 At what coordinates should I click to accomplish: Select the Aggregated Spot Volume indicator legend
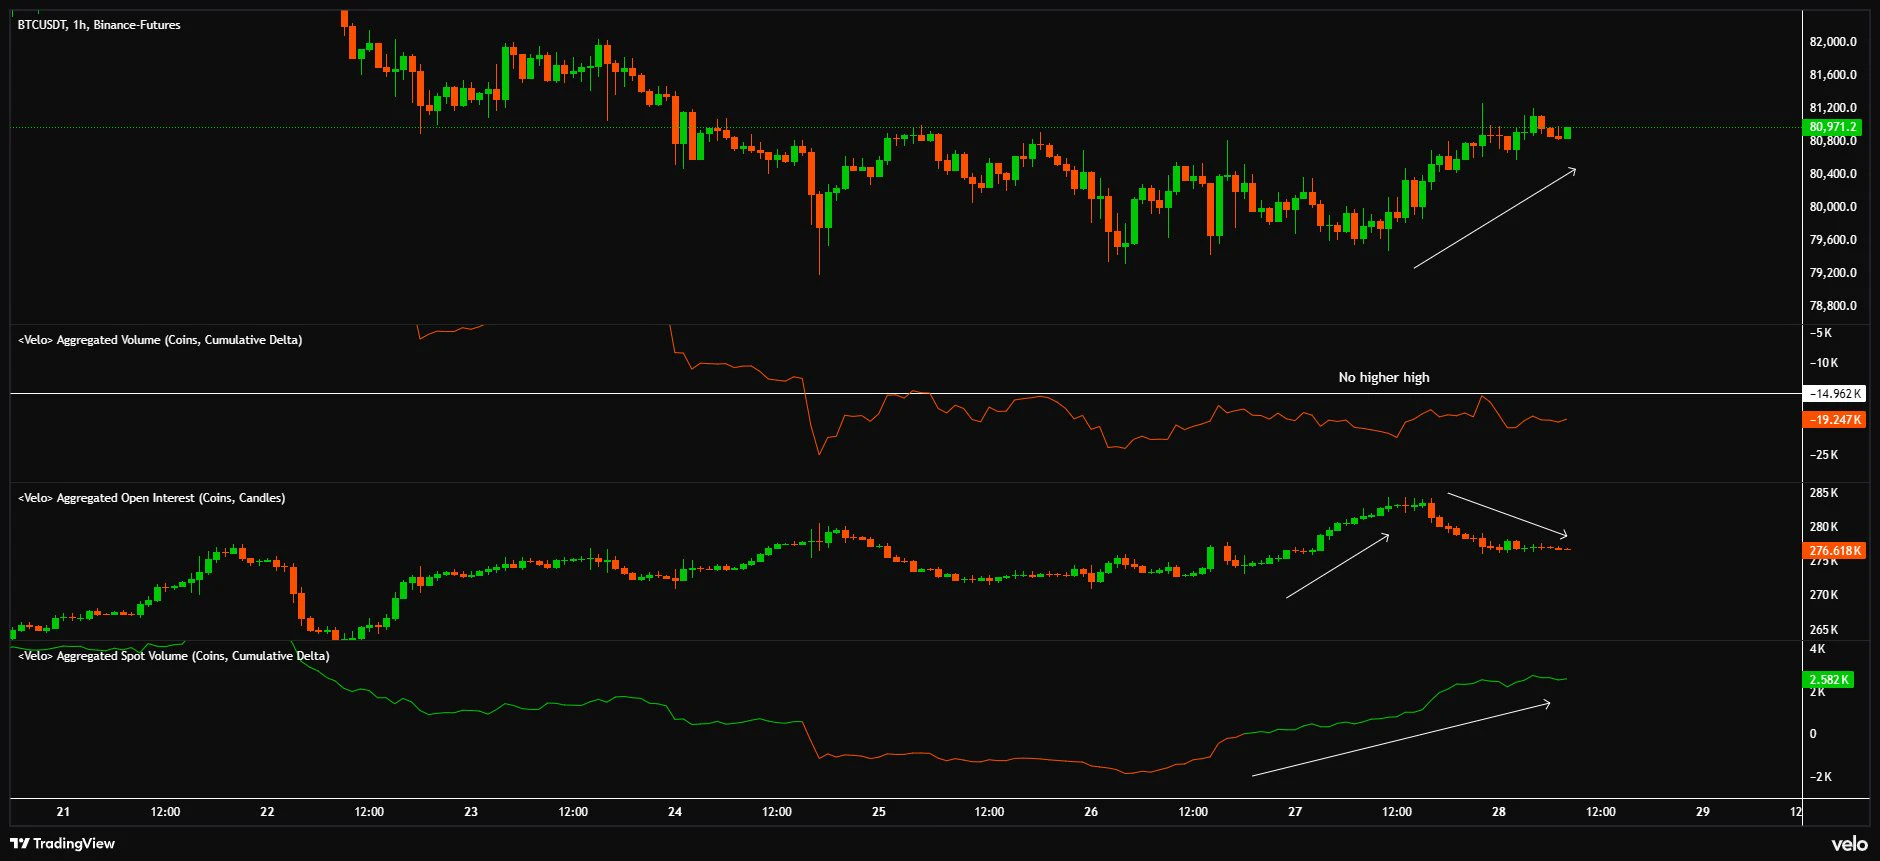(x=174, y=656)
